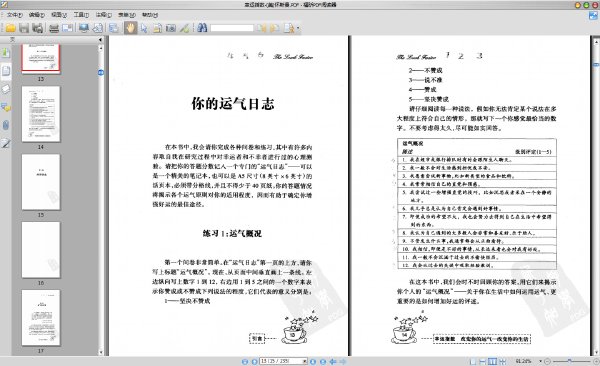
Task: Open the search options dropdown arrow
Action: click(x=298, y=28)
